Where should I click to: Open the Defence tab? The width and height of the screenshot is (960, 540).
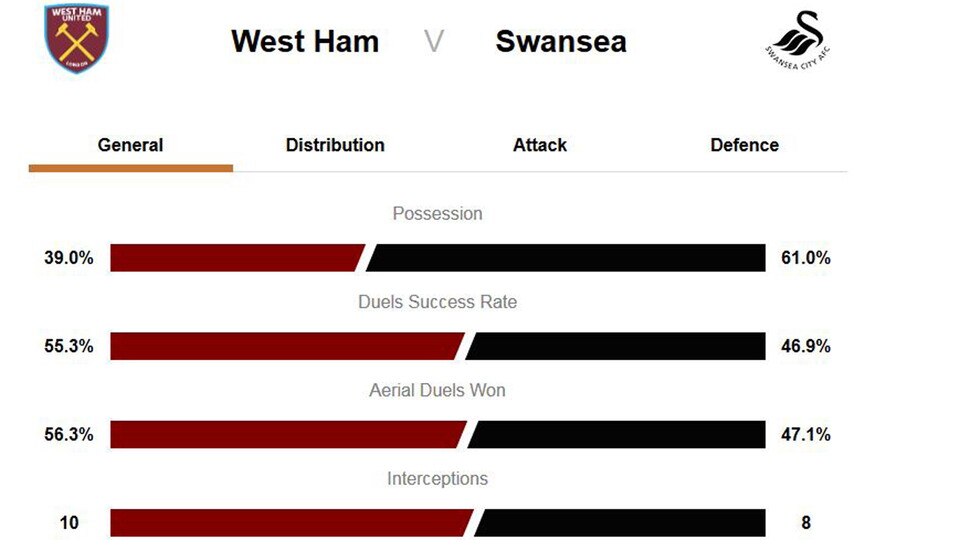pos(744,145)
